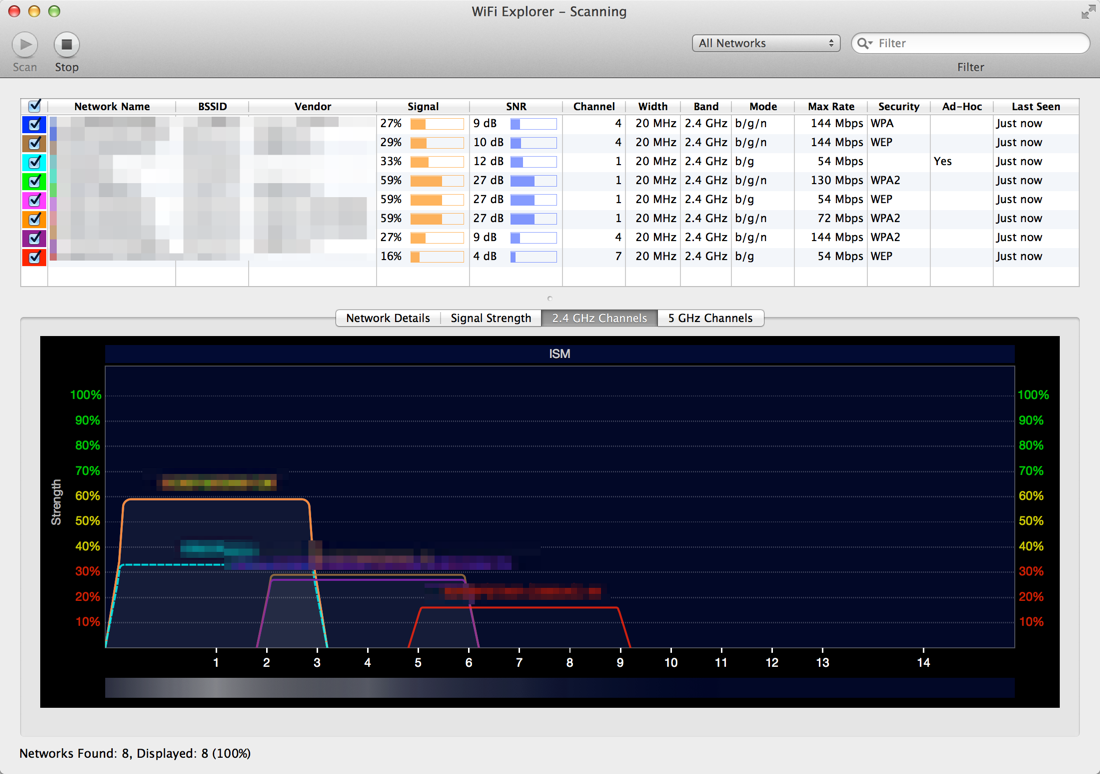This screenshot has height=774, width=1100.
Task: Sort by the BSSID column header
Action: tap(212, 106)
